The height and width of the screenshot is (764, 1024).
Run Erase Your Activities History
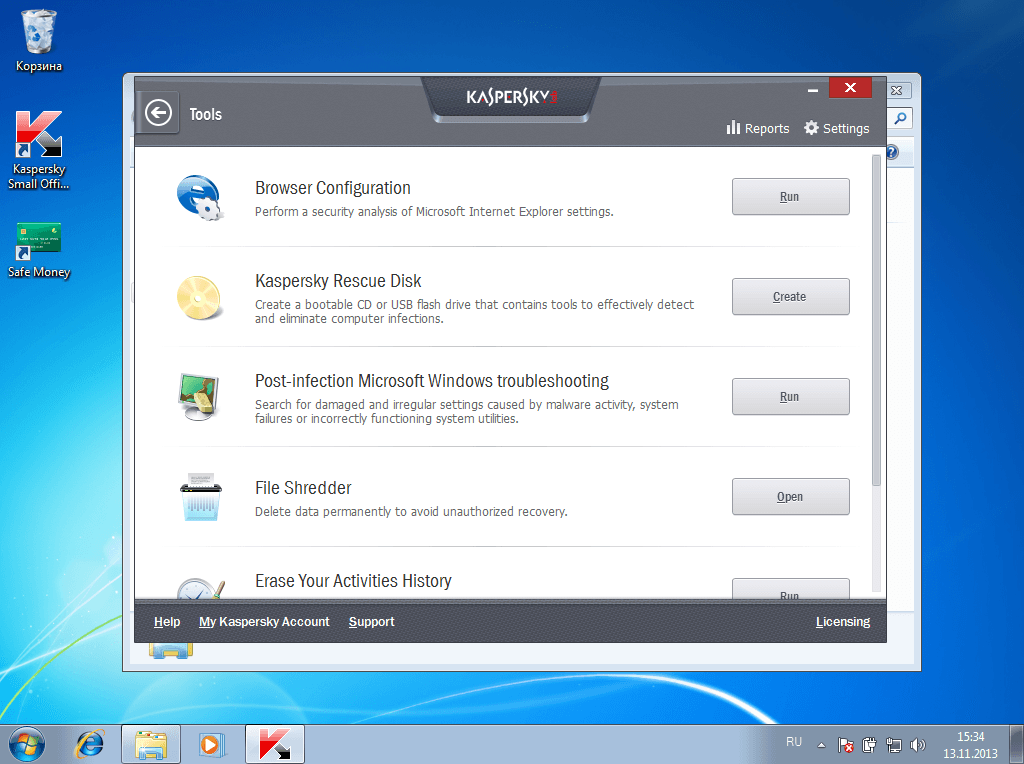[x=790, y=589]
